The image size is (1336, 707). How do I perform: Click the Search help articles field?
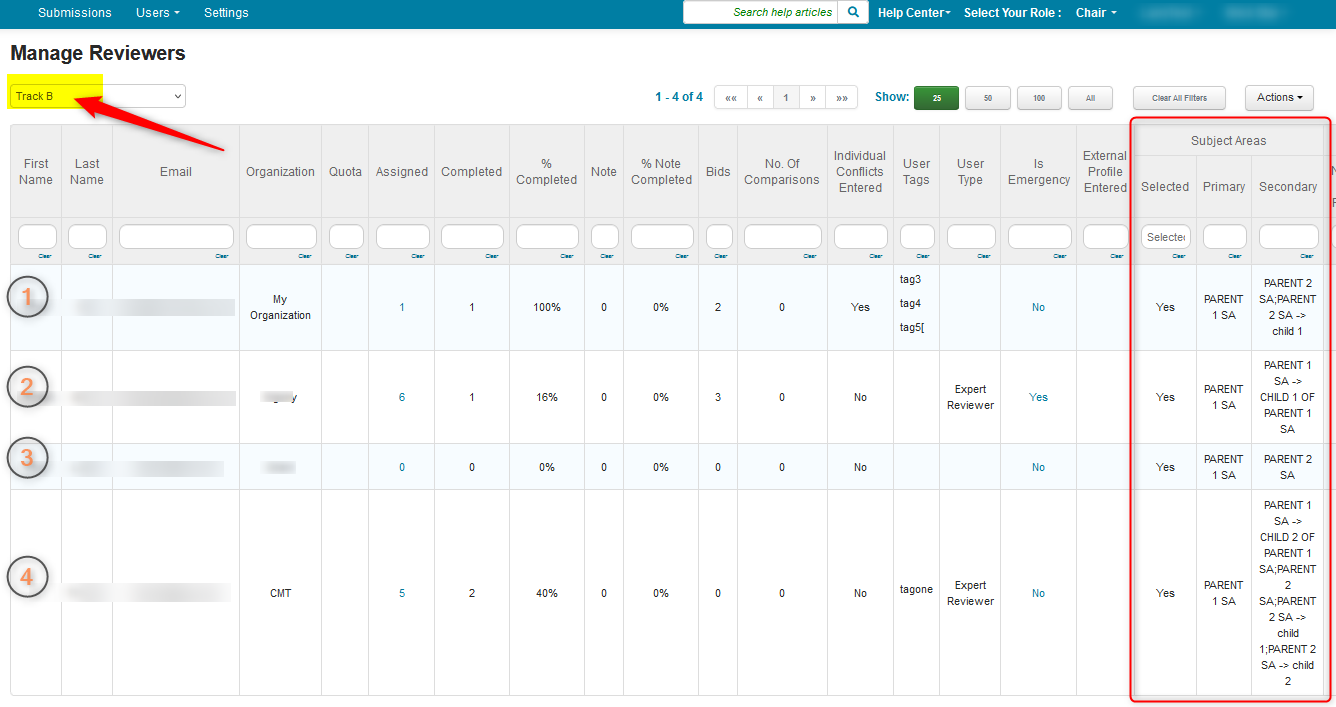pyautogui.click(x=761, y=12)
